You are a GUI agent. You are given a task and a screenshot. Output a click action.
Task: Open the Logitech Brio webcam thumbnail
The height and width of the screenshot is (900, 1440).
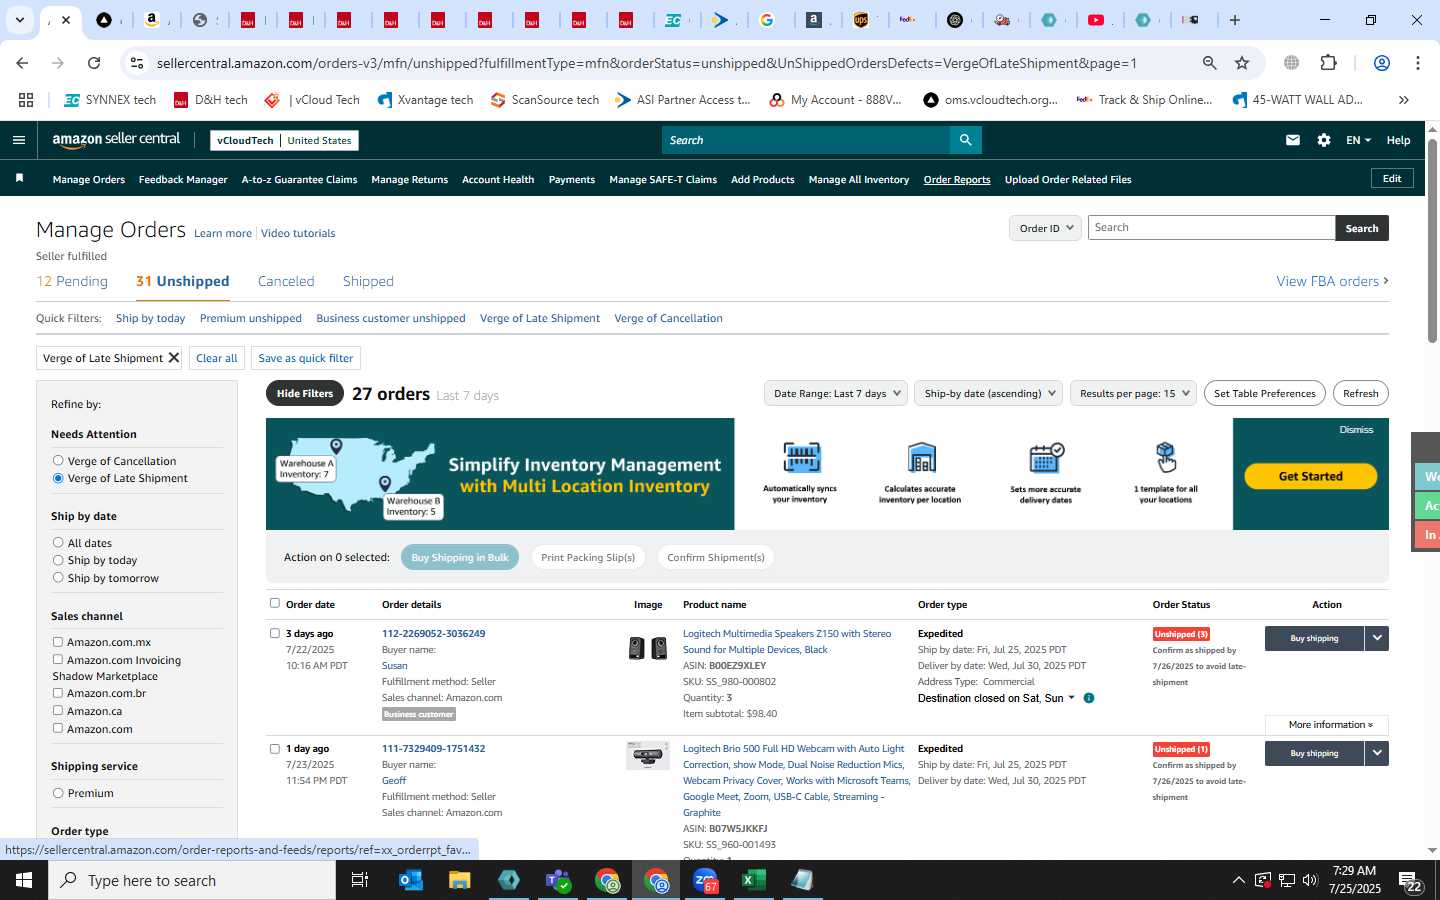pos(648,755)
